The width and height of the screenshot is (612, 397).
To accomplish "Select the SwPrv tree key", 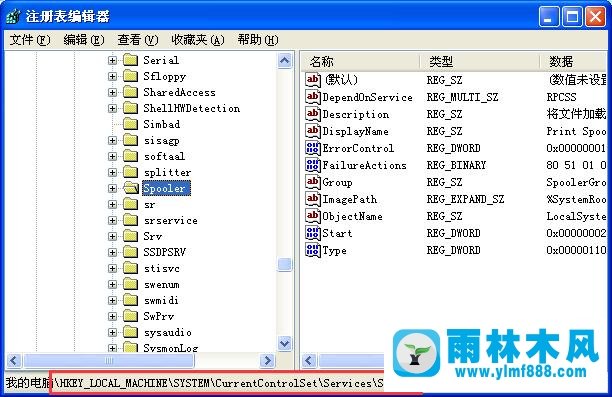I will pos(158,316).
